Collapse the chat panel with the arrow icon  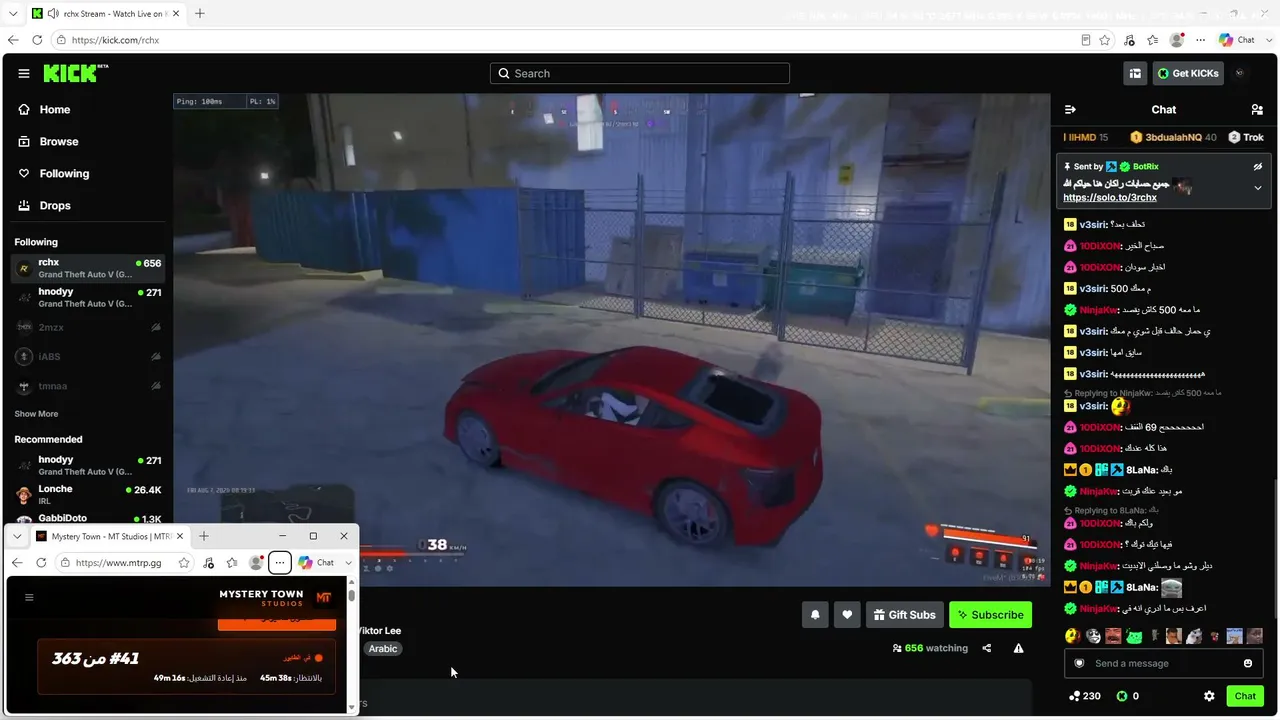pos(1070,110)
